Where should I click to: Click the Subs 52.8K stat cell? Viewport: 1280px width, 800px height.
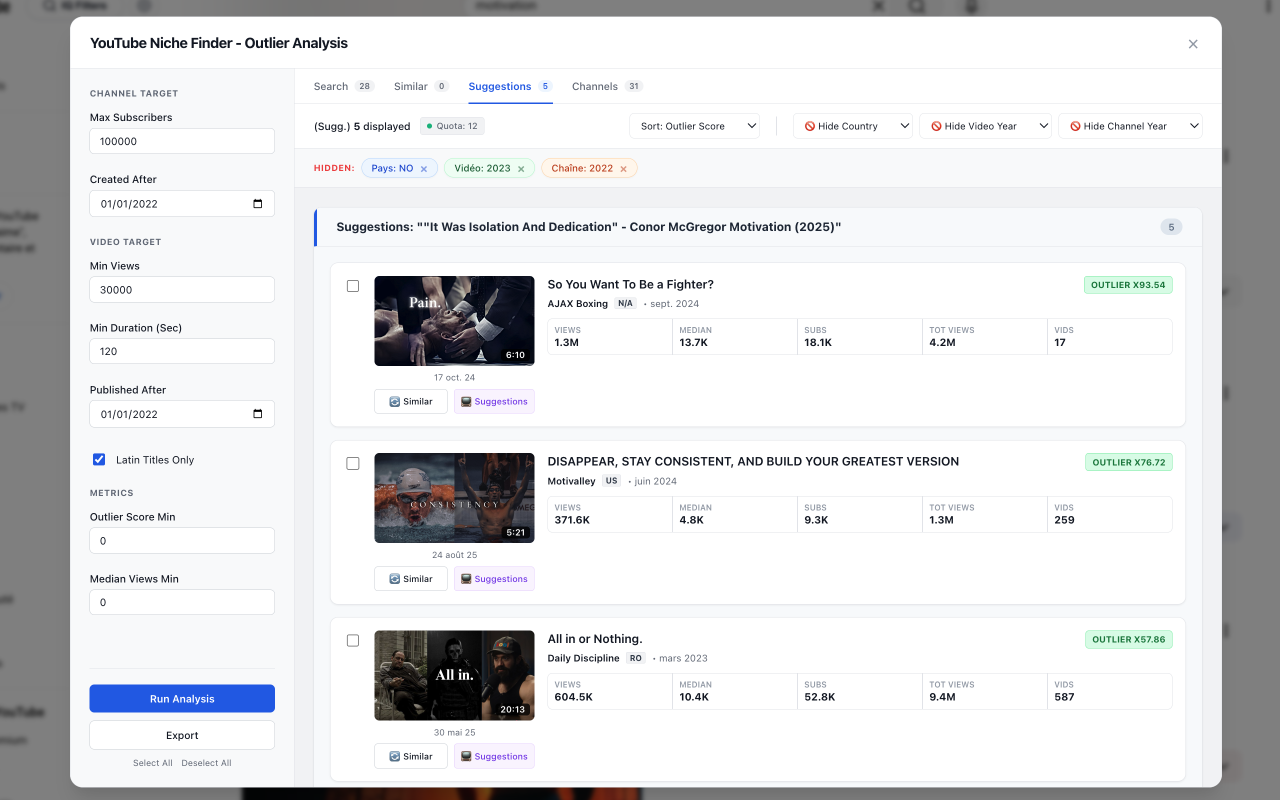[860, 691]
